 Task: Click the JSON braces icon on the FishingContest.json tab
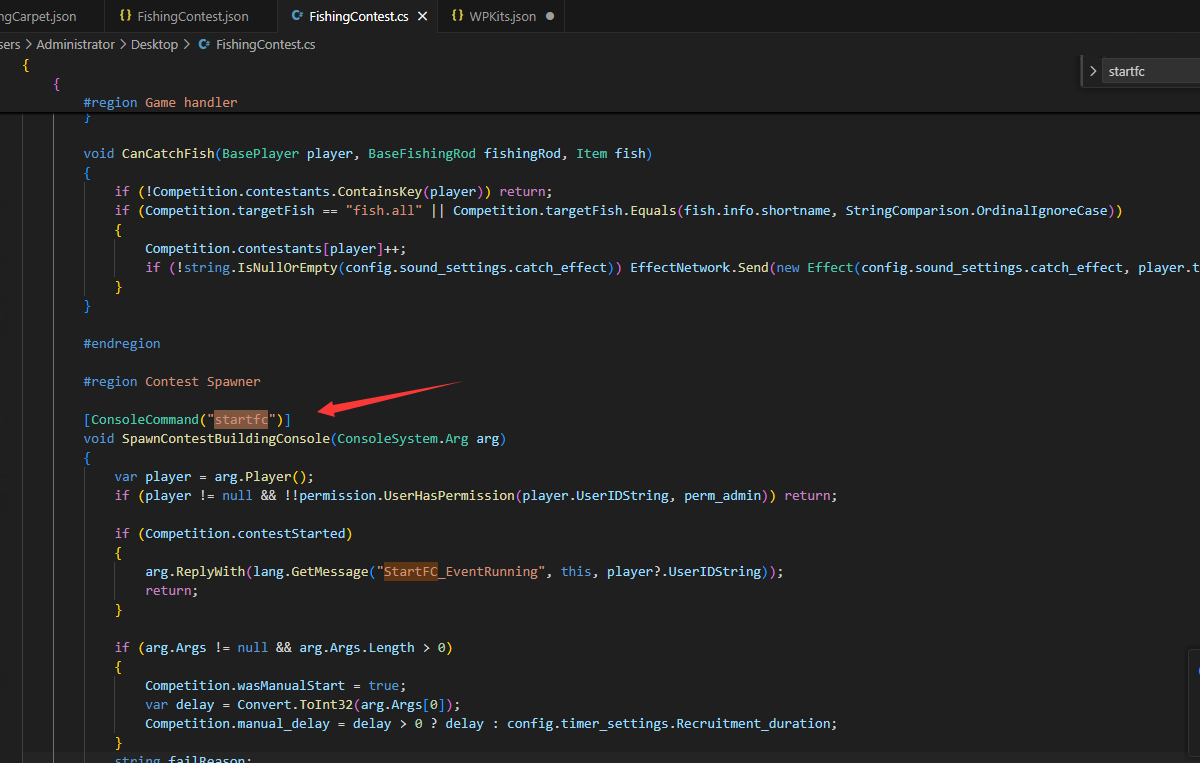125,17
